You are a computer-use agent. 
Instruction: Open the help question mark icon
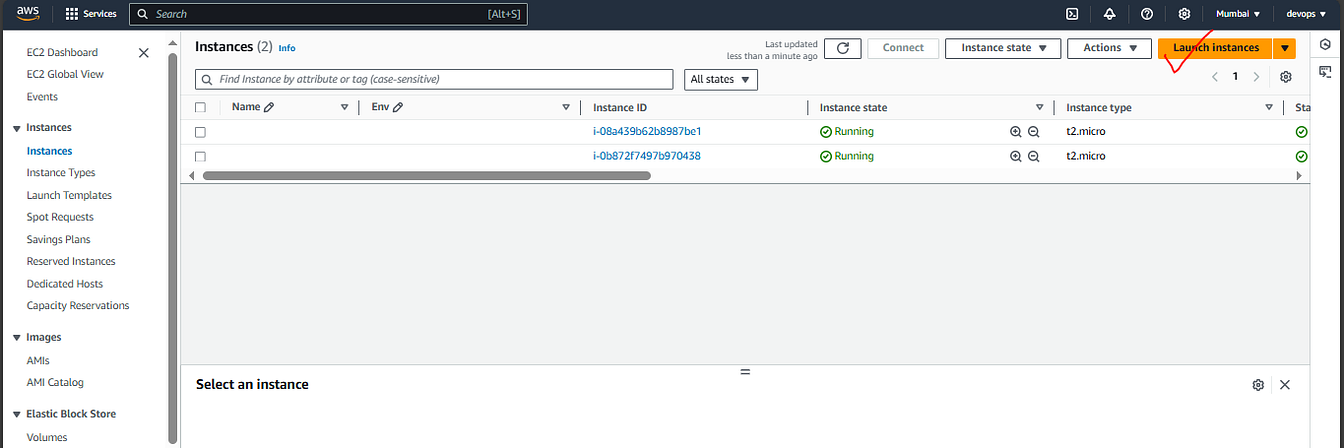[x=1147, y=14]
